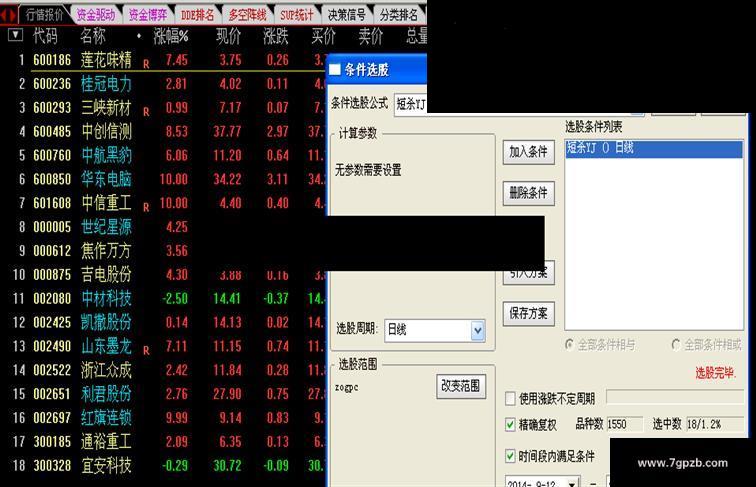756x487 pixels.
Task: Open the DDE排名 tab
Action: [x=197, y=14]
